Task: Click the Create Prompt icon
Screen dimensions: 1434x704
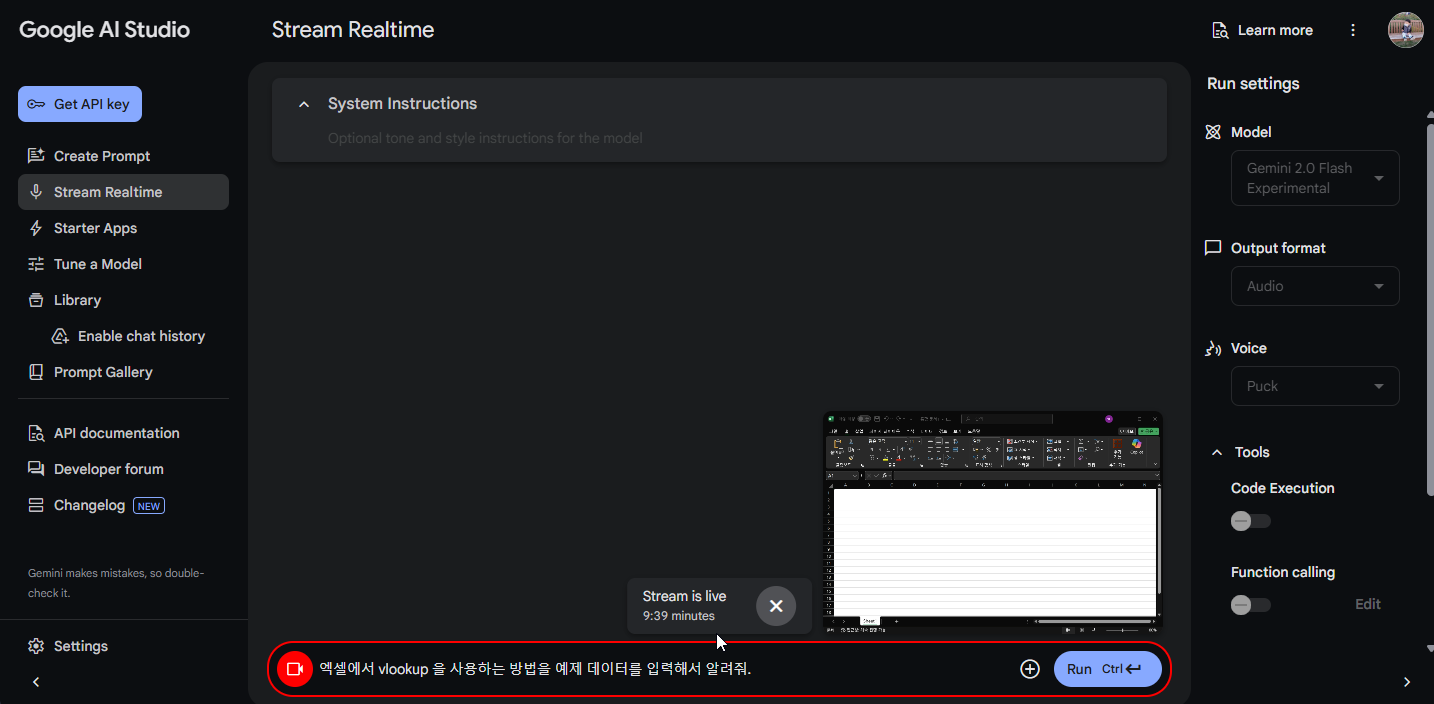Action: coord(36,156)
